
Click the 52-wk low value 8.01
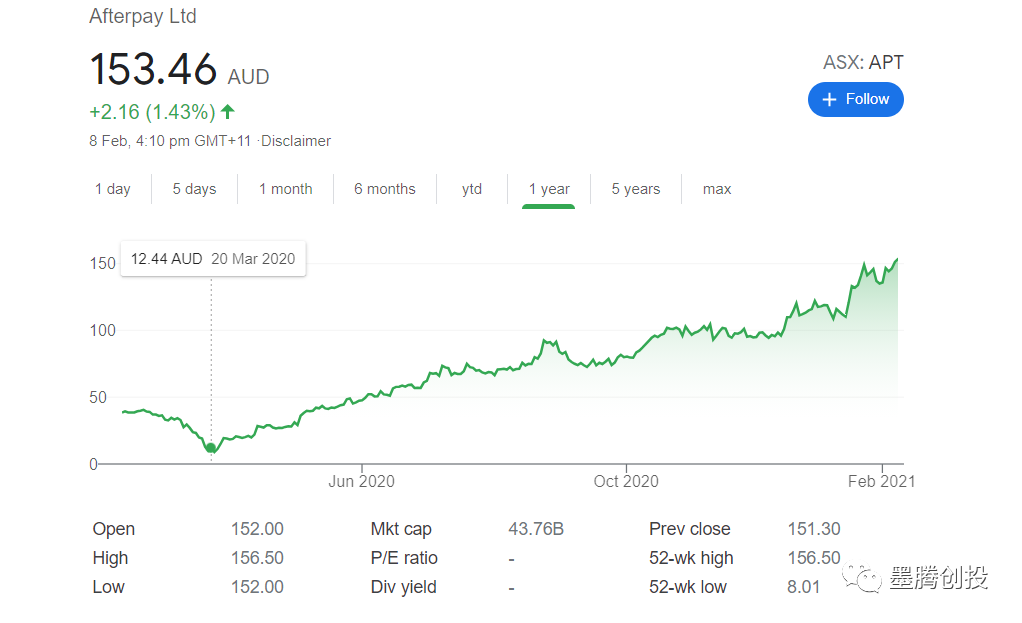803,587
